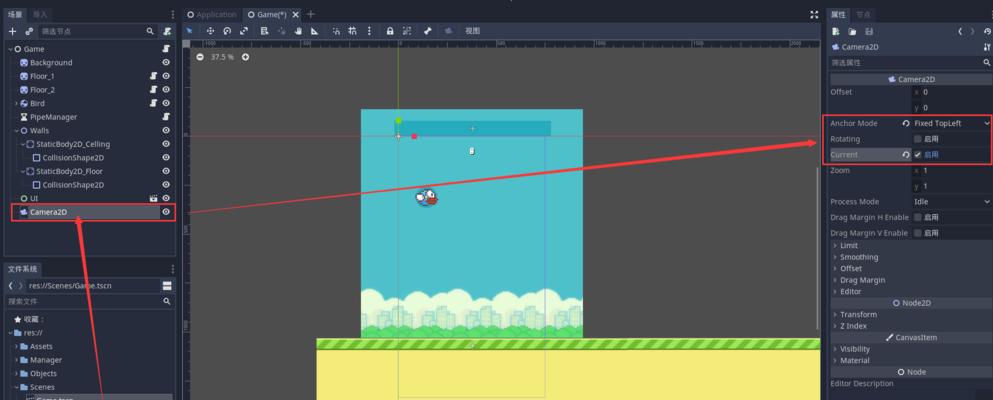The height and width of the screenshot is (400, 993).
Task: Hide the Bird node
Action: 167,103
